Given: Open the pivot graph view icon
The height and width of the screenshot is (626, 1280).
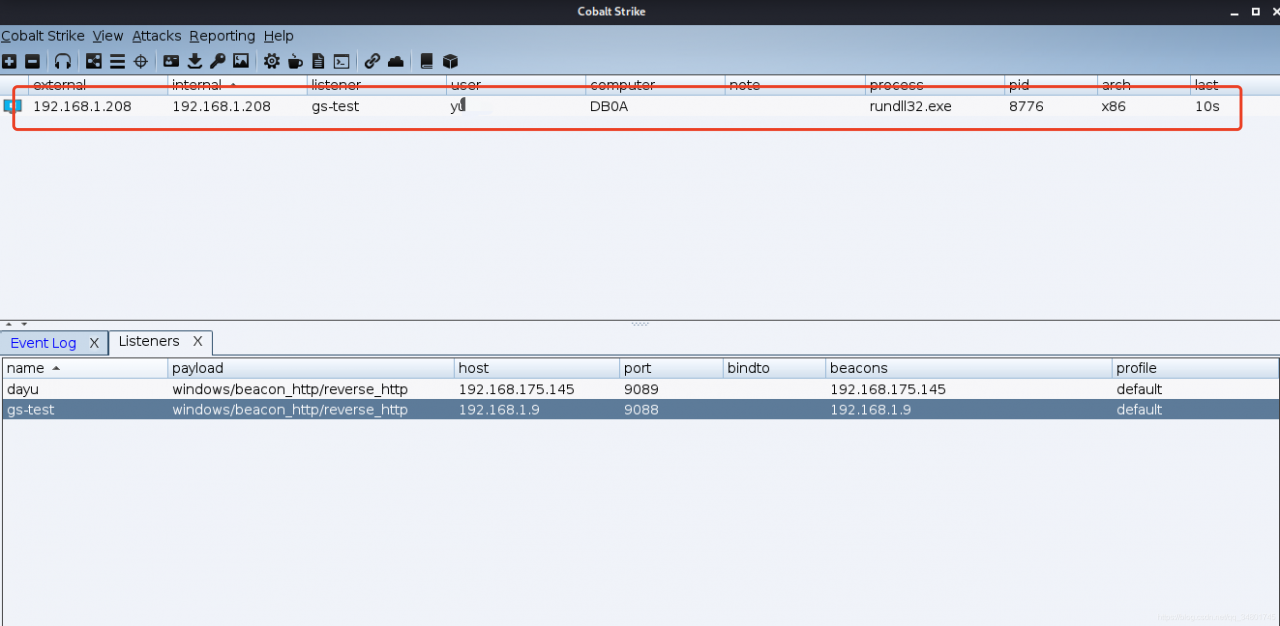Looking at the screenshot, I should pyautogui.click(x=93, y=61).
